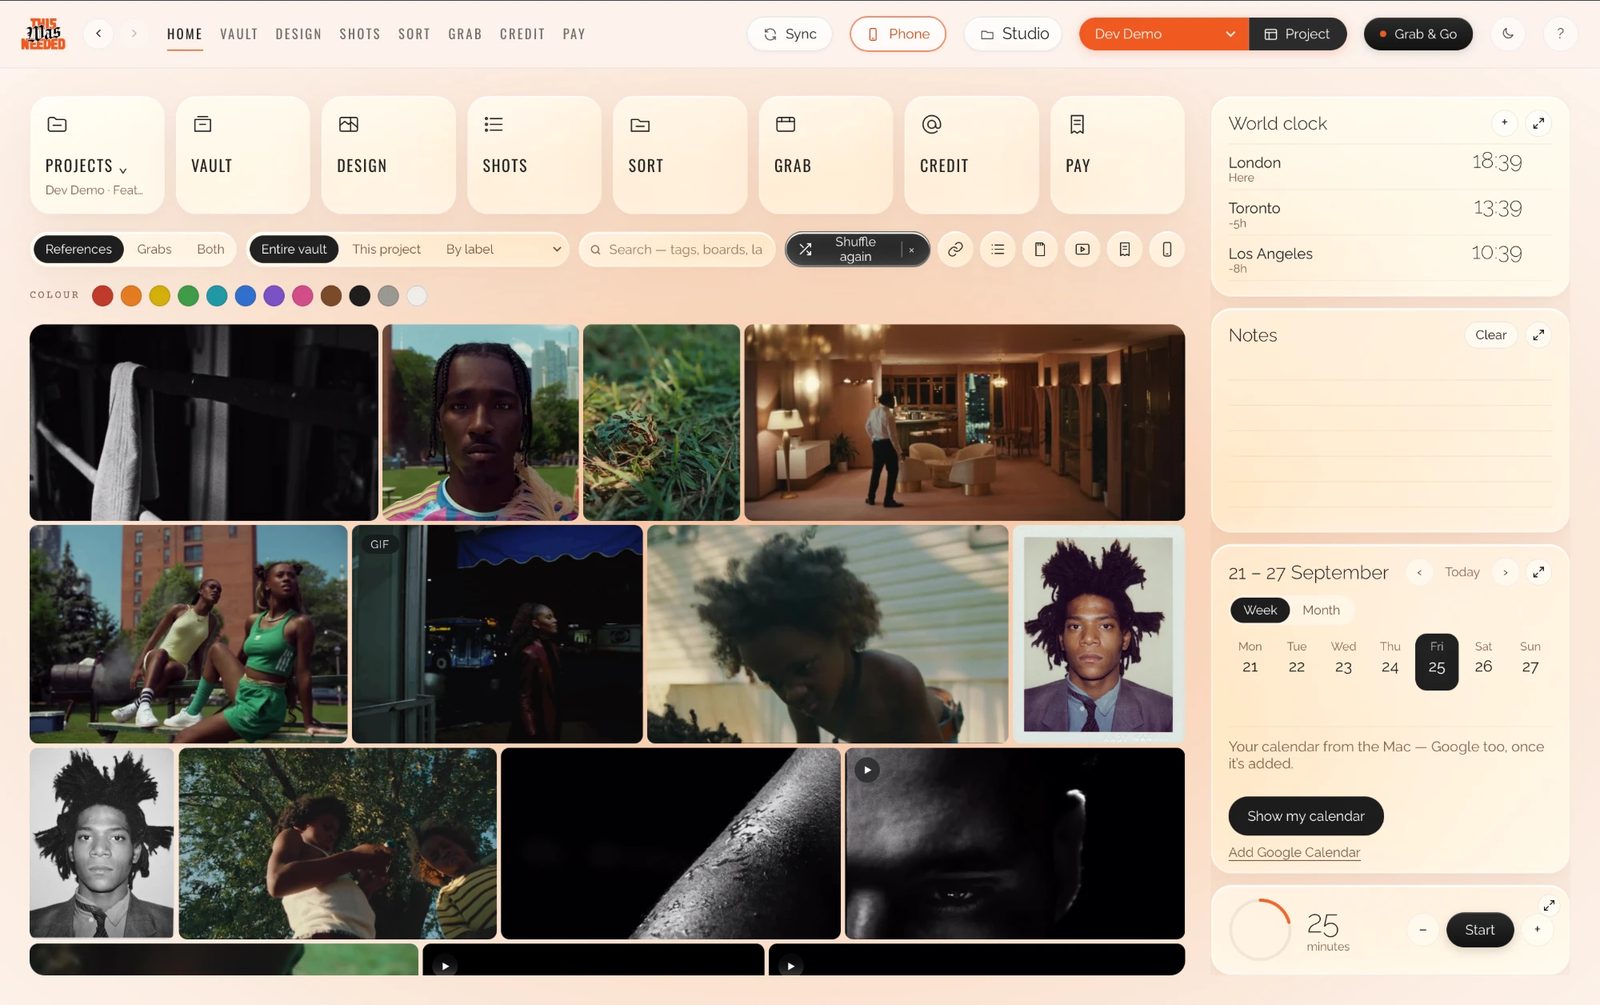Viewport: 1600px width, 1005px height.
Task: Click Show my calendar button
Action: 1305,816
